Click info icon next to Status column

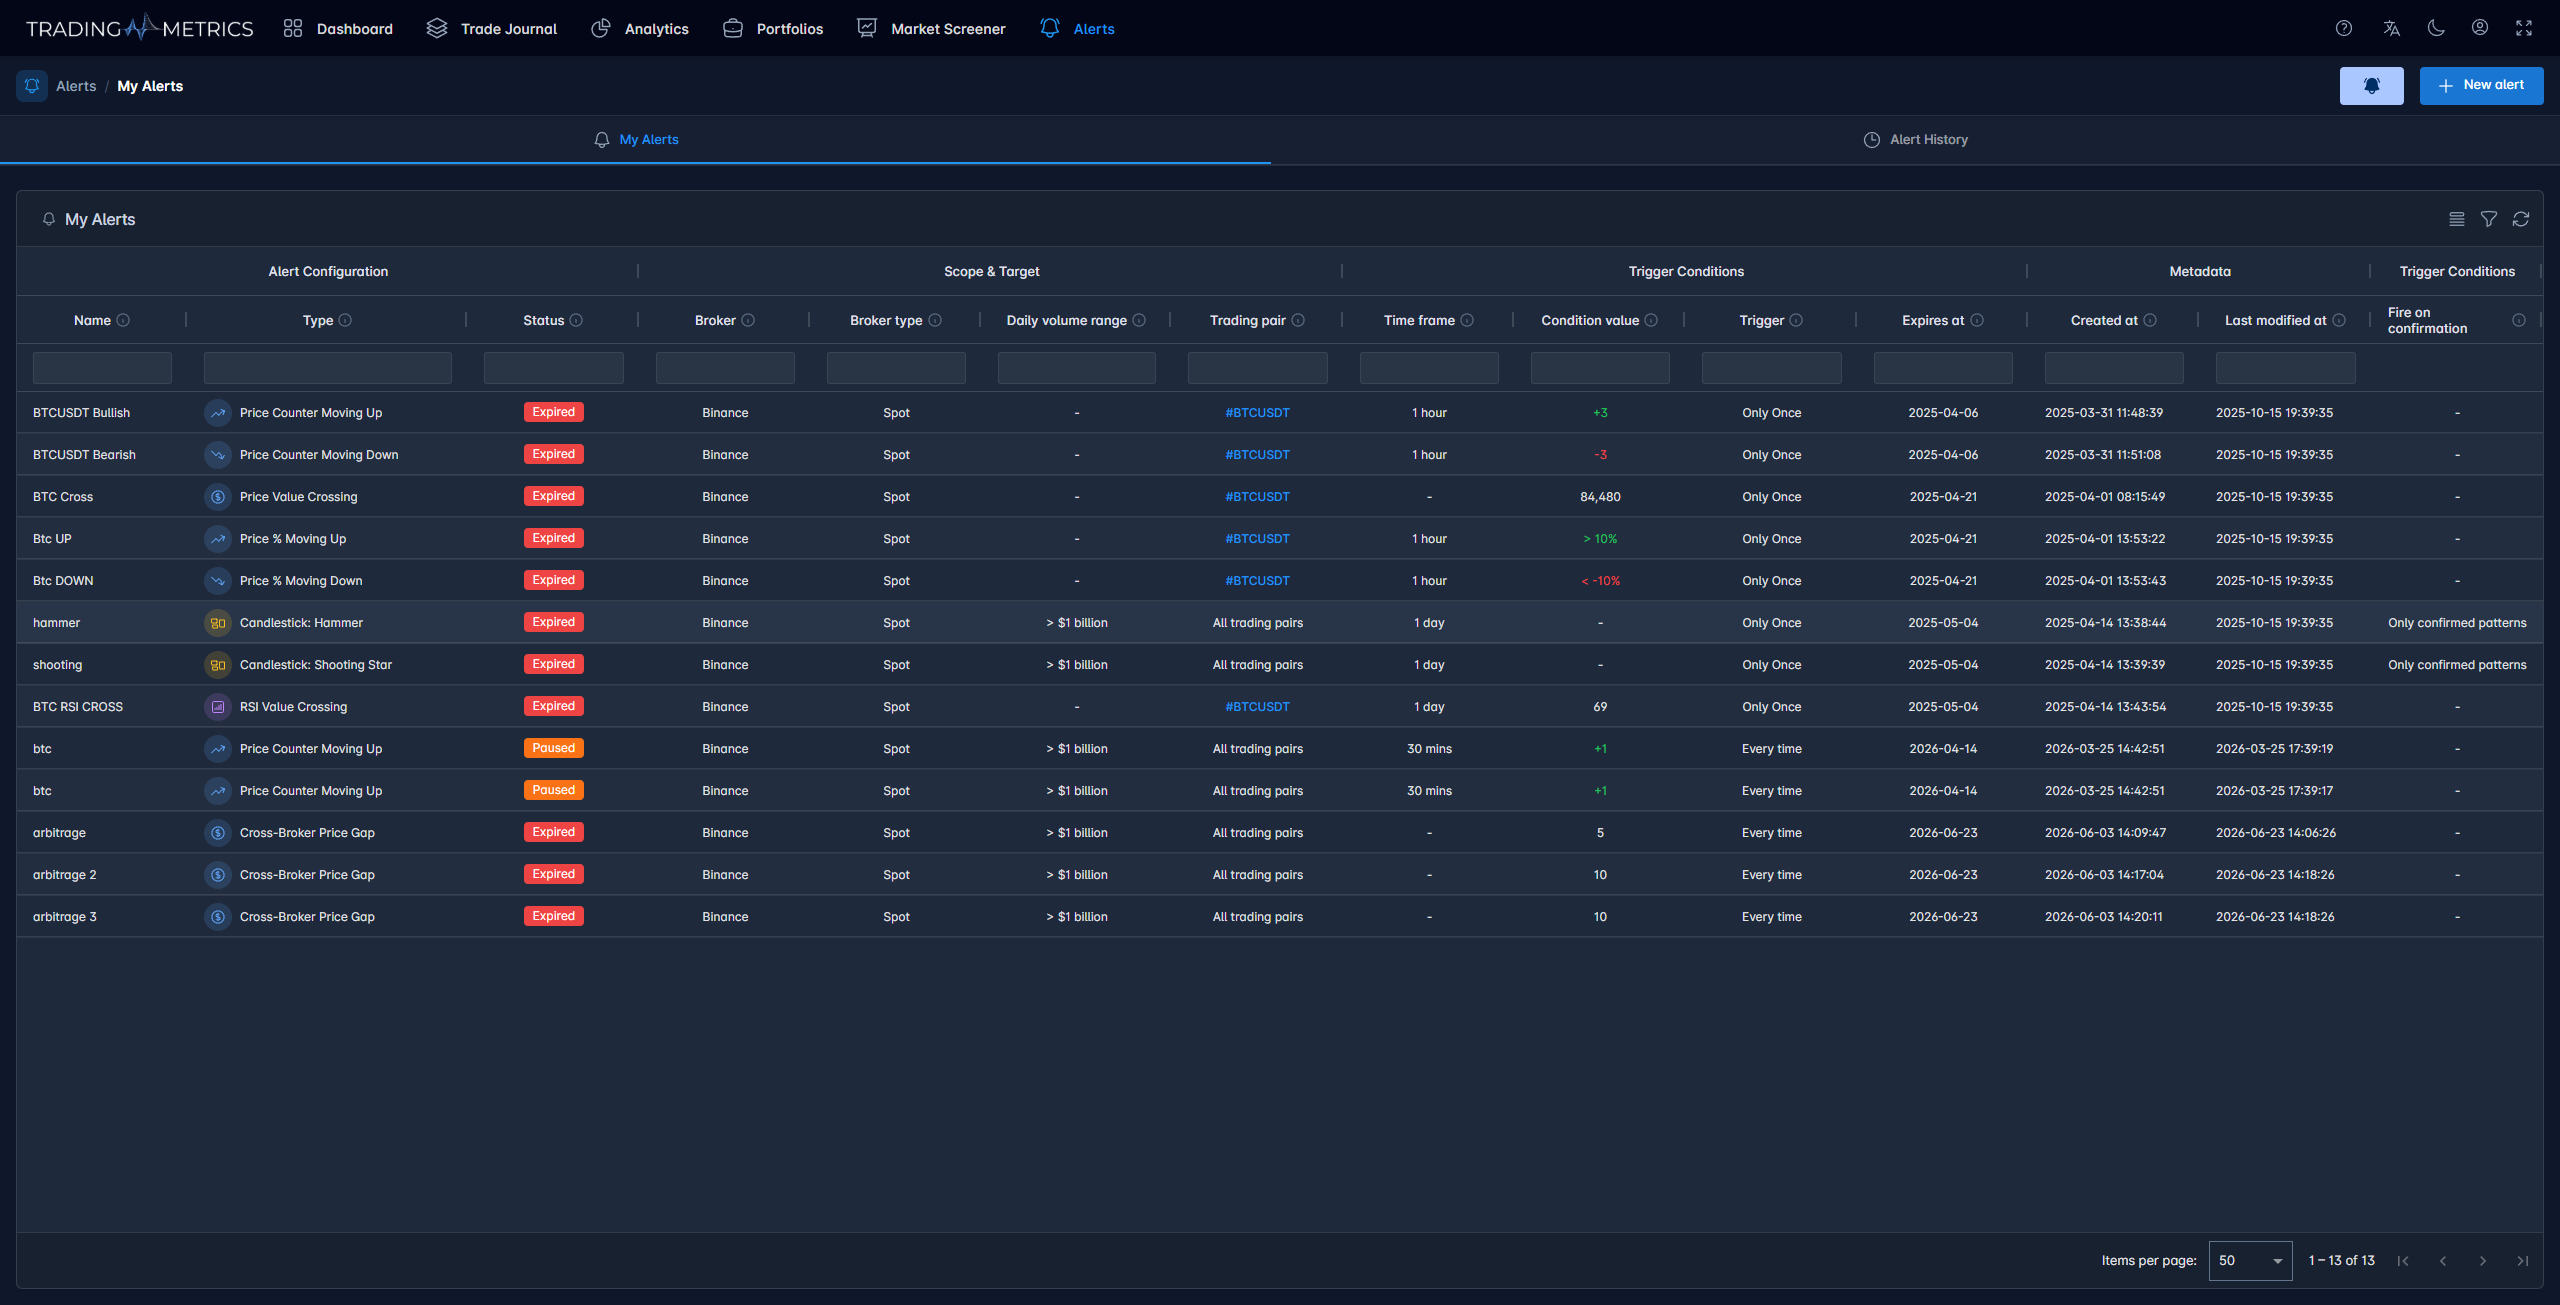[x=576, y=320]
